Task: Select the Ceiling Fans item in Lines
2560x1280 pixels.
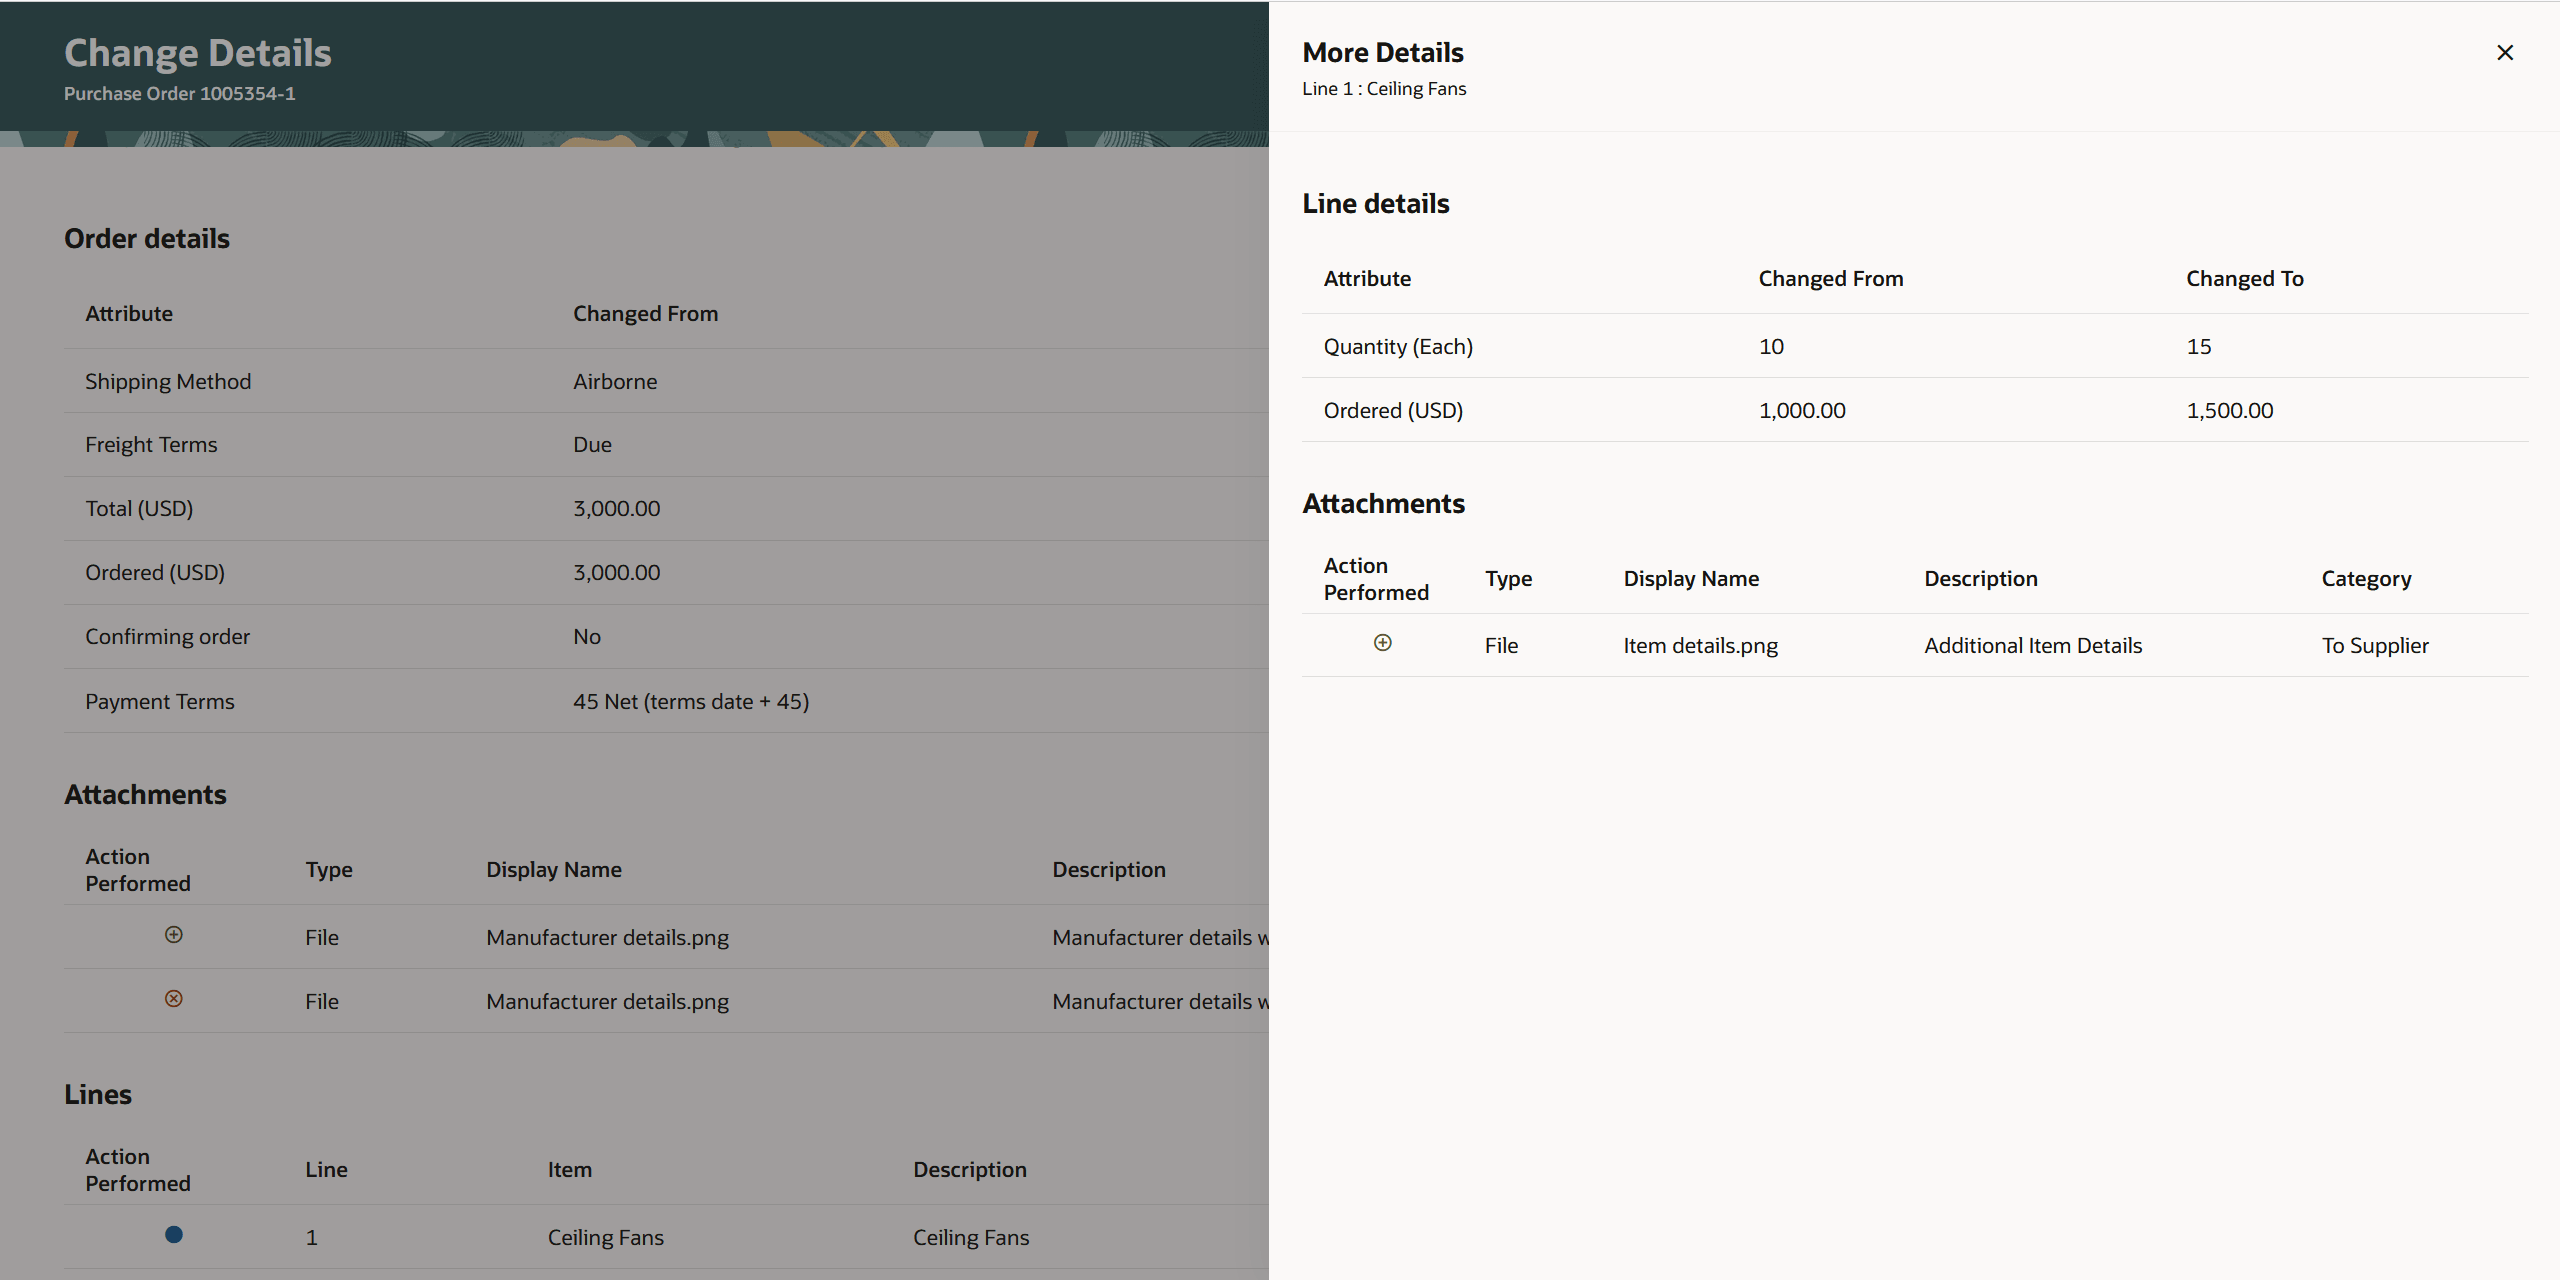Action: [x=605, y=1236]
